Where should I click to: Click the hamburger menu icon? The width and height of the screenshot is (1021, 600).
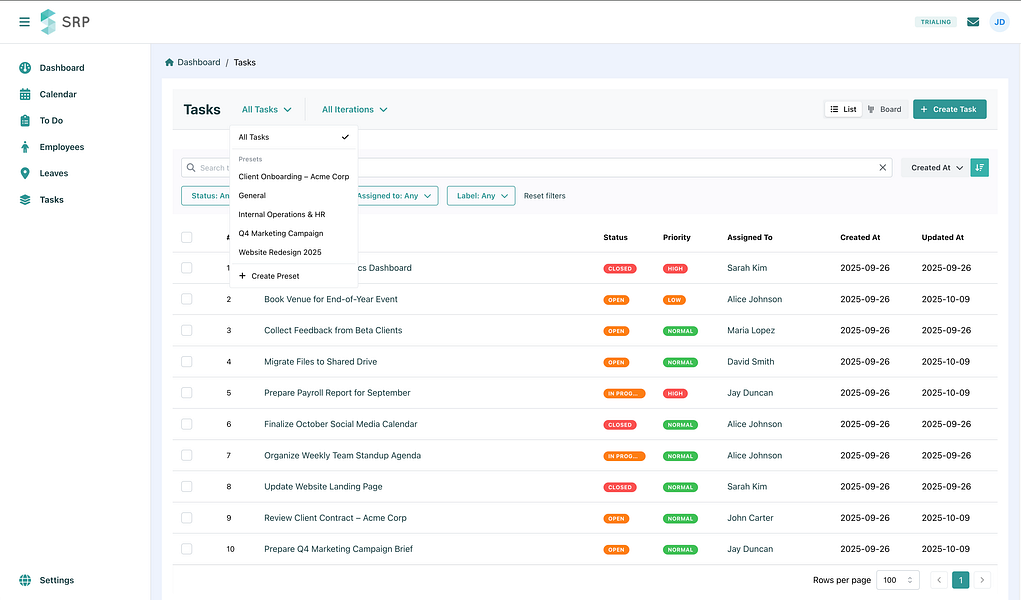point(25,22)
